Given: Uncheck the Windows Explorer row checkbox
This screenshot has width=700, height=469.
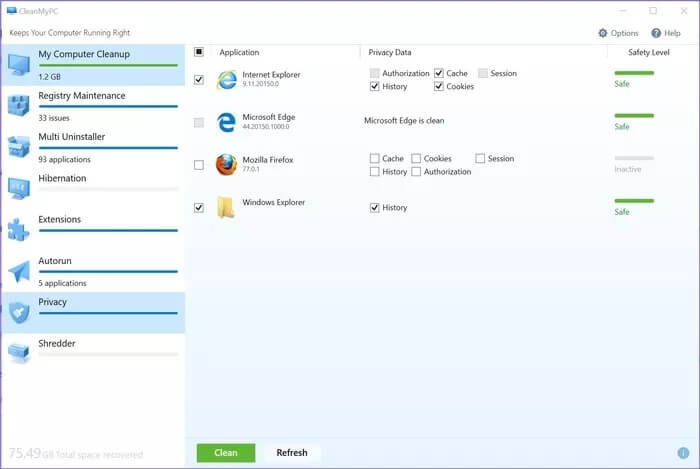Looking at the screenshot, I should [x=199, y=208].
